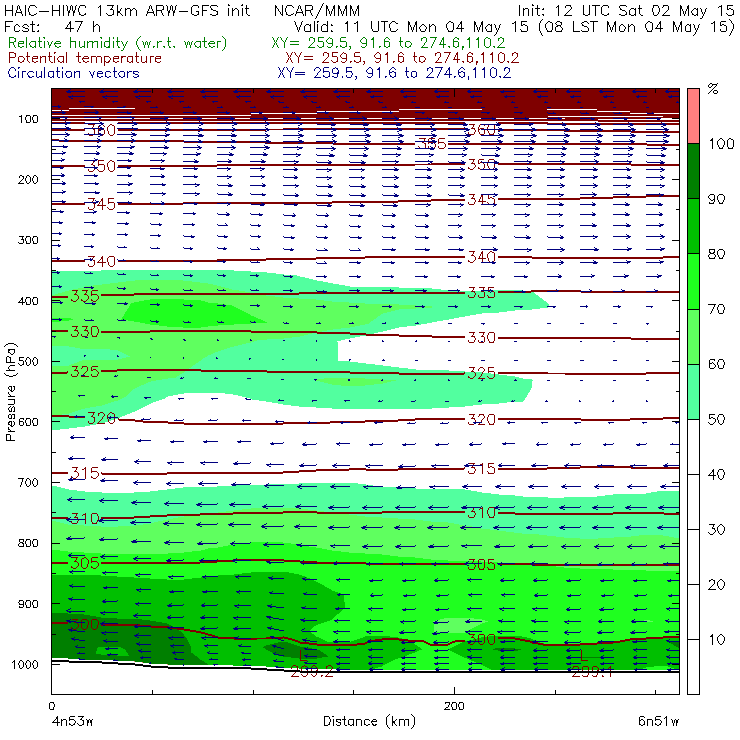Select the green XY coordinates line
This screenshot has width=740, height=740.
(x=388, y=43)
